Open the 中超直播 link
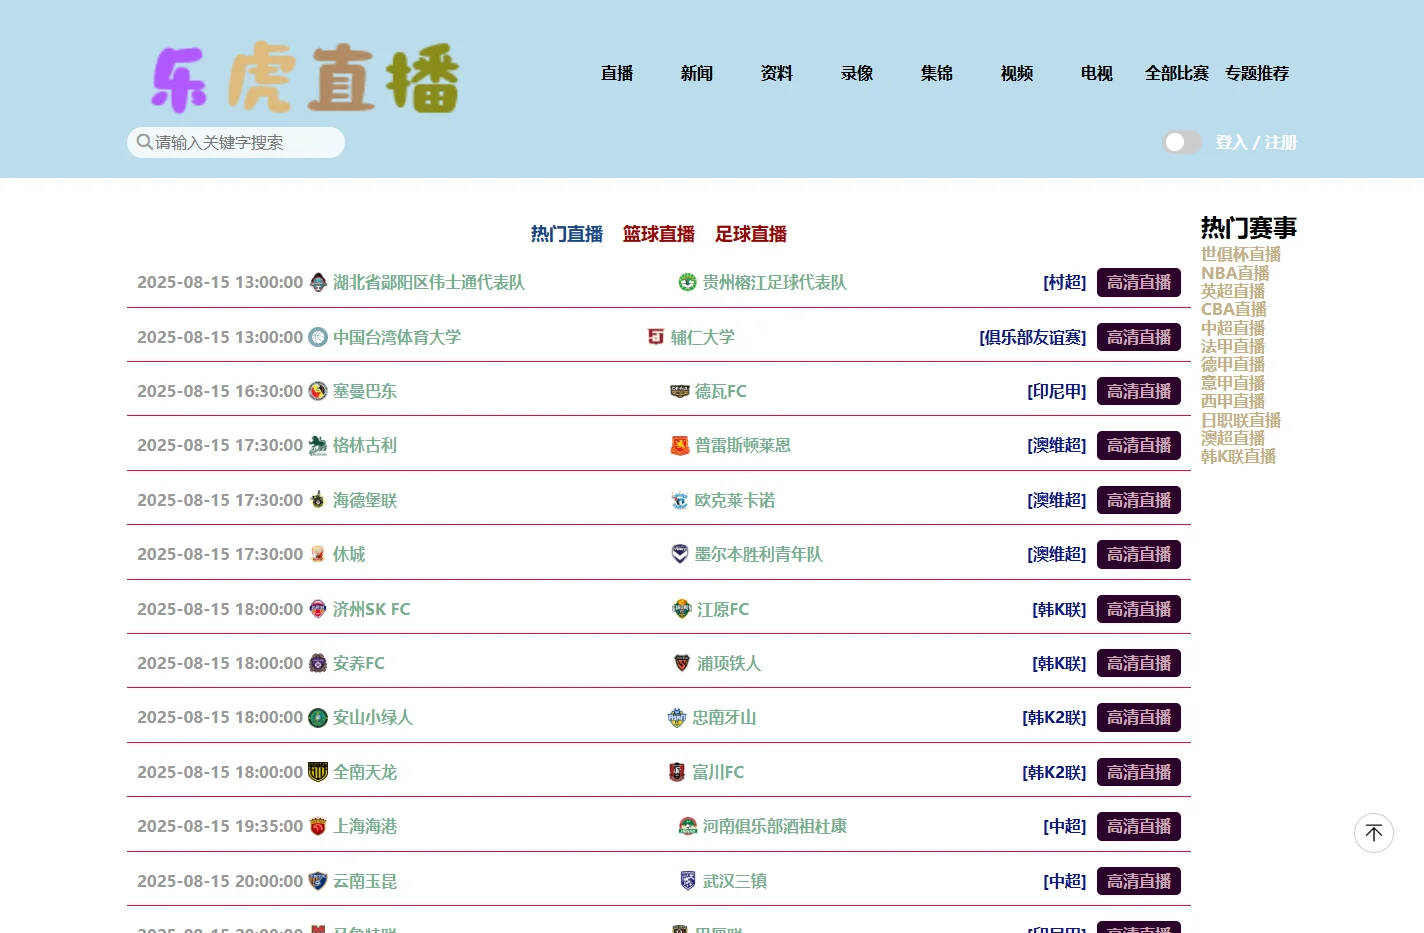 (1233, 328)
